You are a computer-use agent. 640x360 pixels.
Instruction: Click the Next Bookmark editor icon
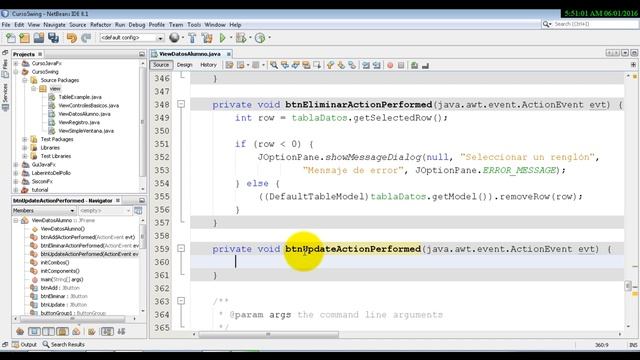click(x=341, y=65)
